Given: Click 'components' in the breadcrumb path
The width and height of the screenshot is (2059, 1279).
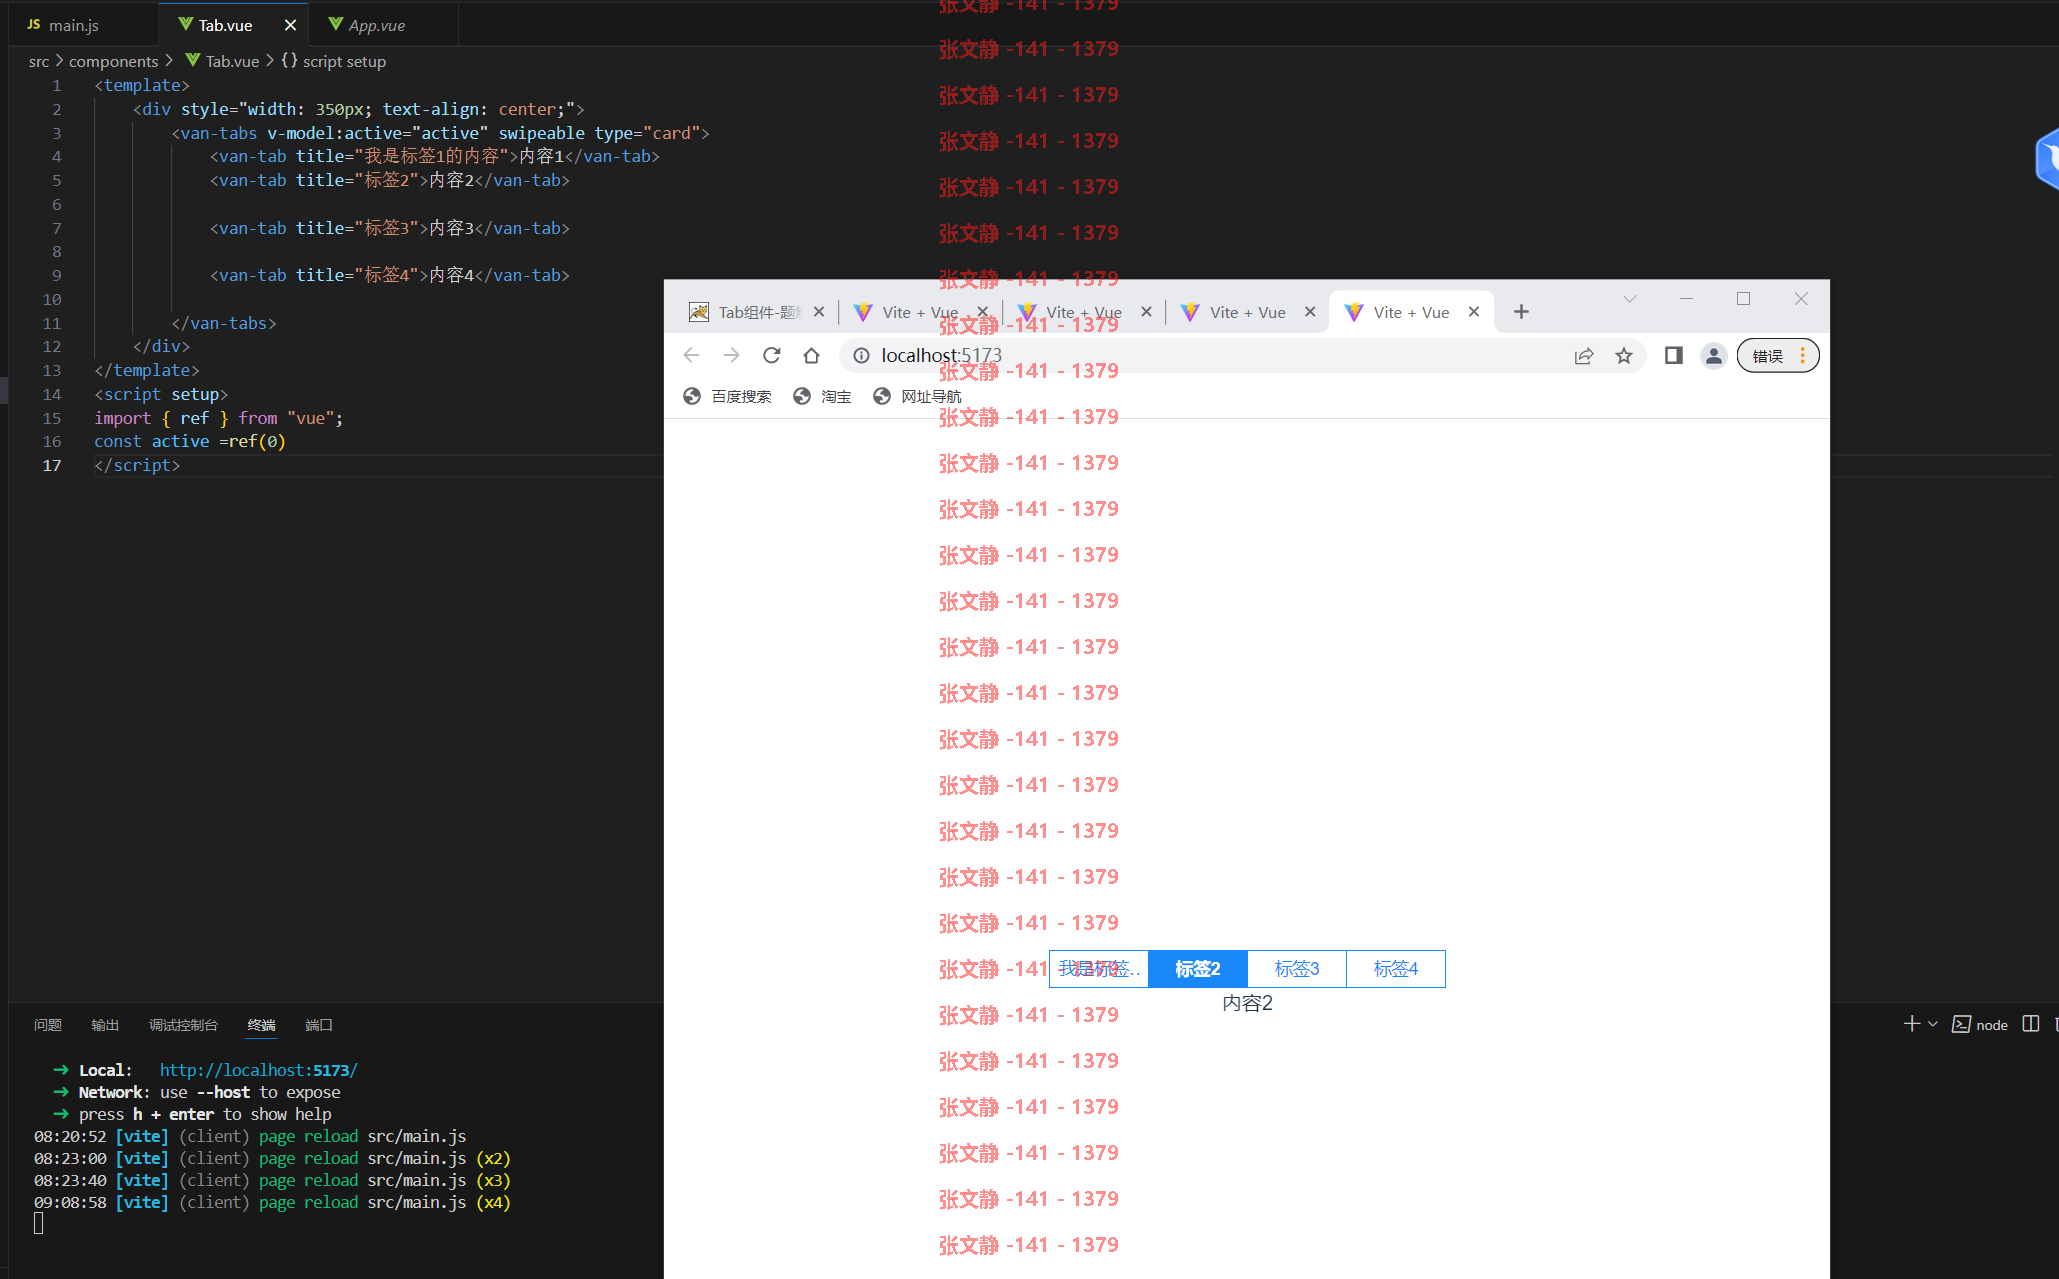Looking at the screenshot, I should coord(113,61).
